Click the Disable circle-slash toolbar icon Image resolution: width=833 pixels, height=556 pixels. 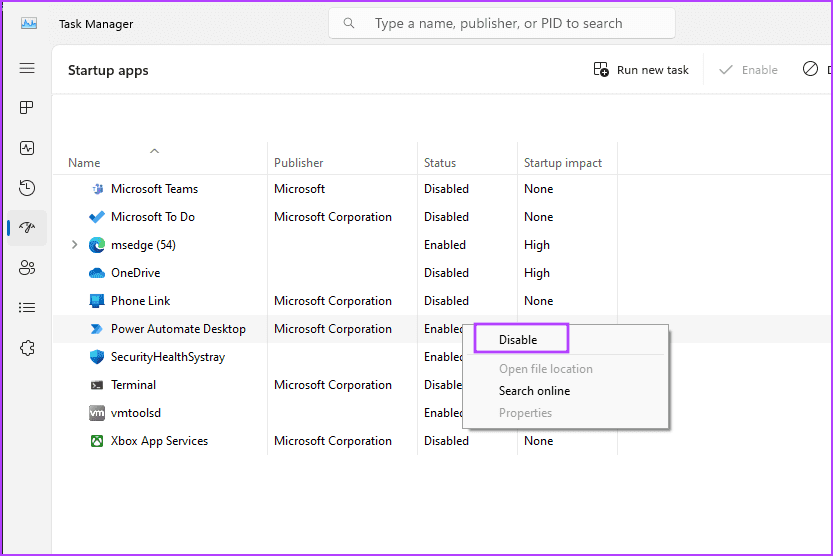click(x=810, y=69)
